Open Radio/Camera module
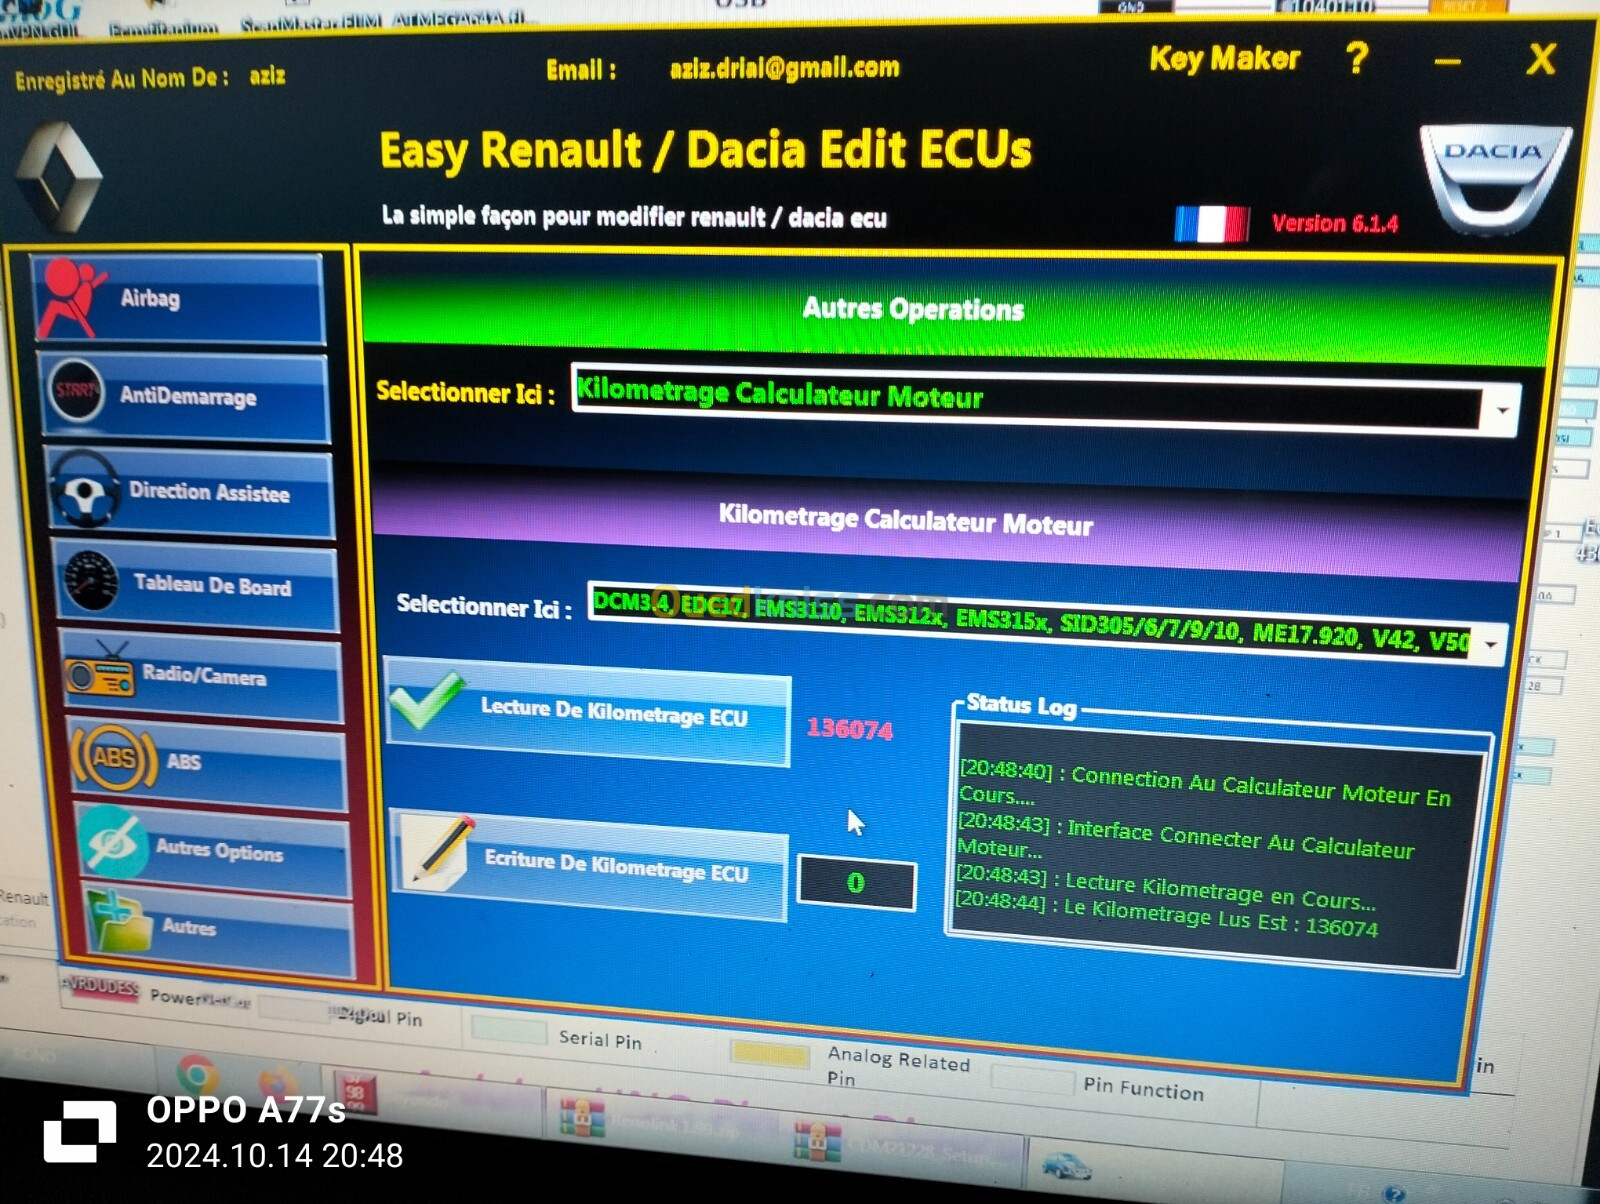The height and width of the screenshot is (1204, 1600). pos(202,675)
